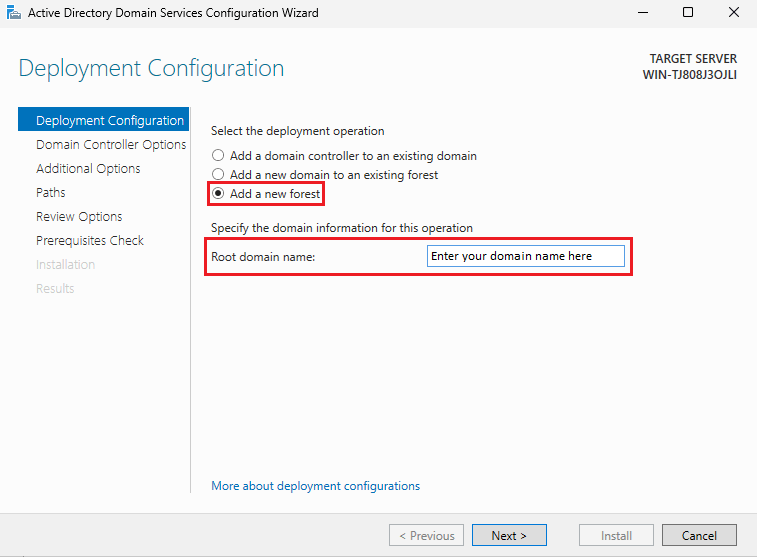Go to the Deployment Configuration step
The width and height of the screenshot is (757, 557).
(103, 120)
